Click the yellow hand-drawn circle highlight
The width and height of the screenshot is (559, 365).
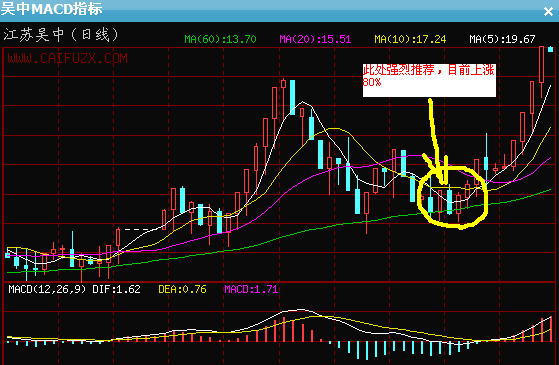click(x=452, y=197)
